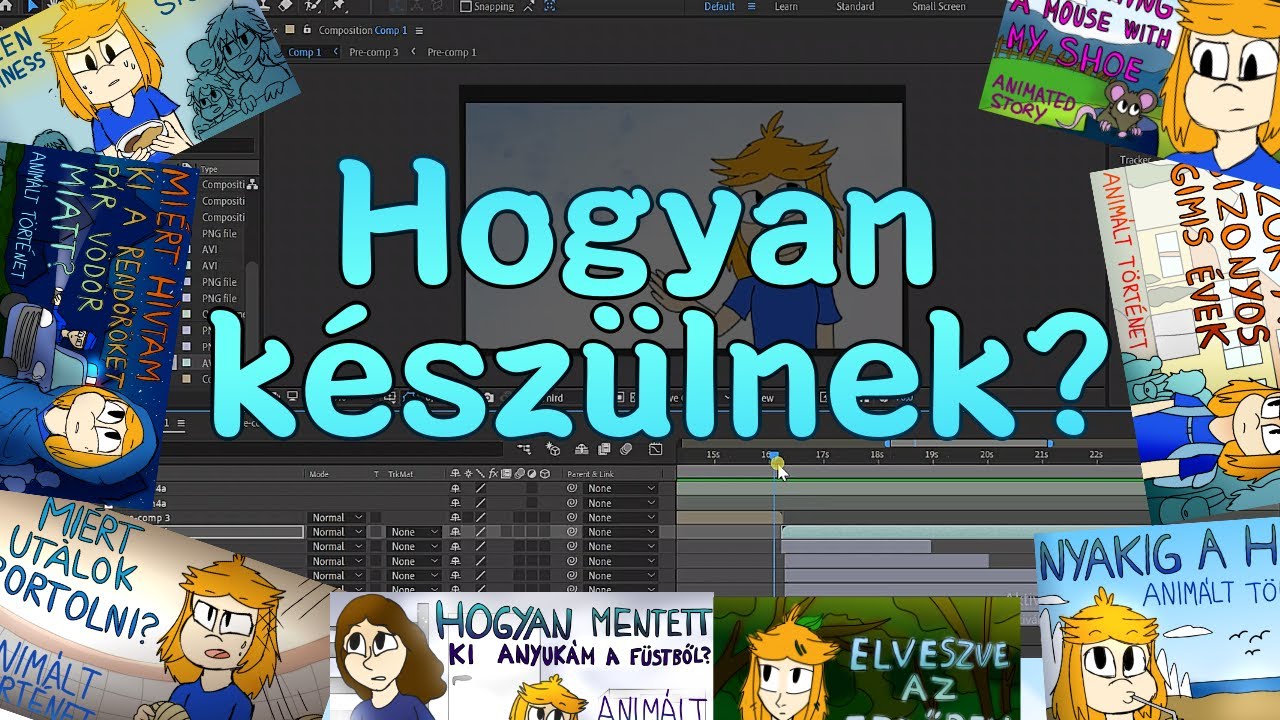Click the parent pick whip of Pre-comp 3 layer
Viewport: 1280px width, 720px height.
(x=572, y=518)
